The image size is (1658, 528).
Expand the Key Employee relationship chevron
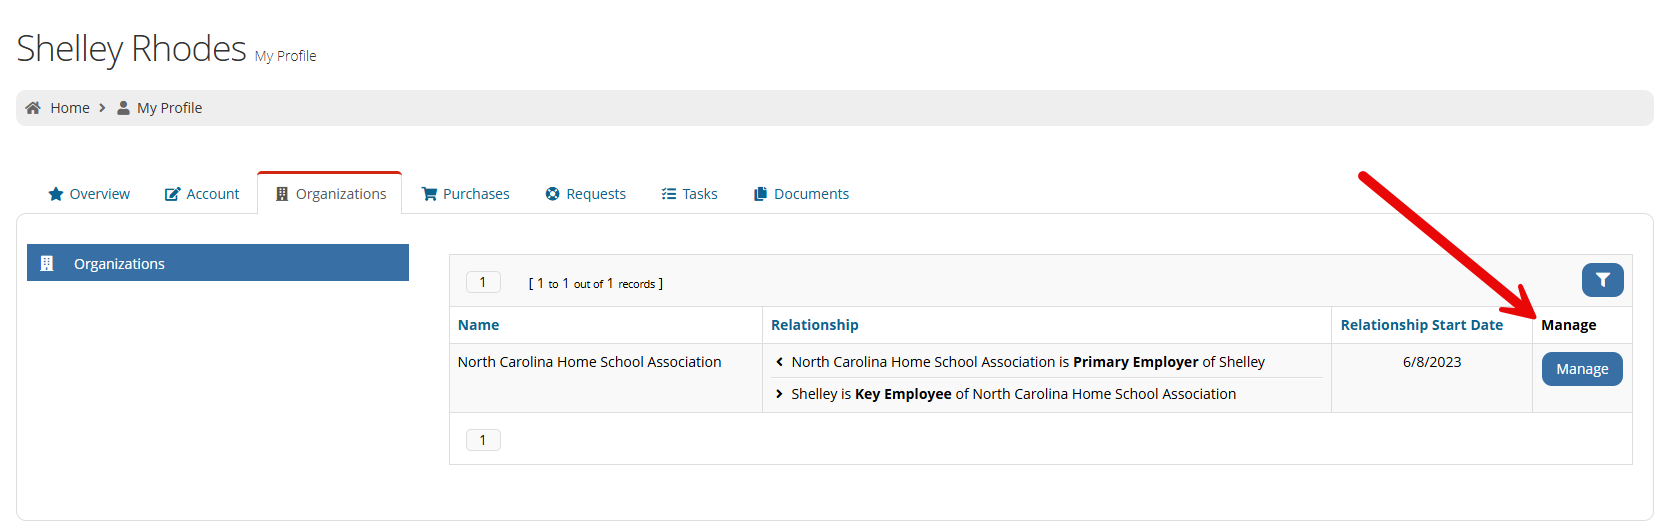779,394
